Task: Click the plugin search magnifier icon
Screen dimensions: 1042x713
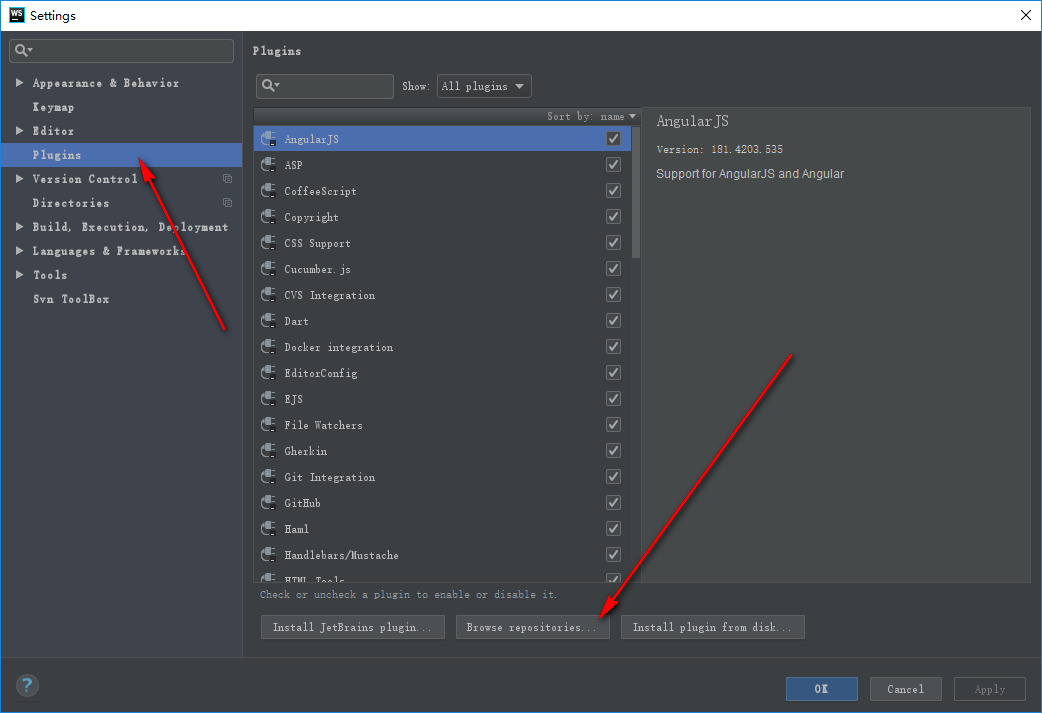Action: click(270, 86)
